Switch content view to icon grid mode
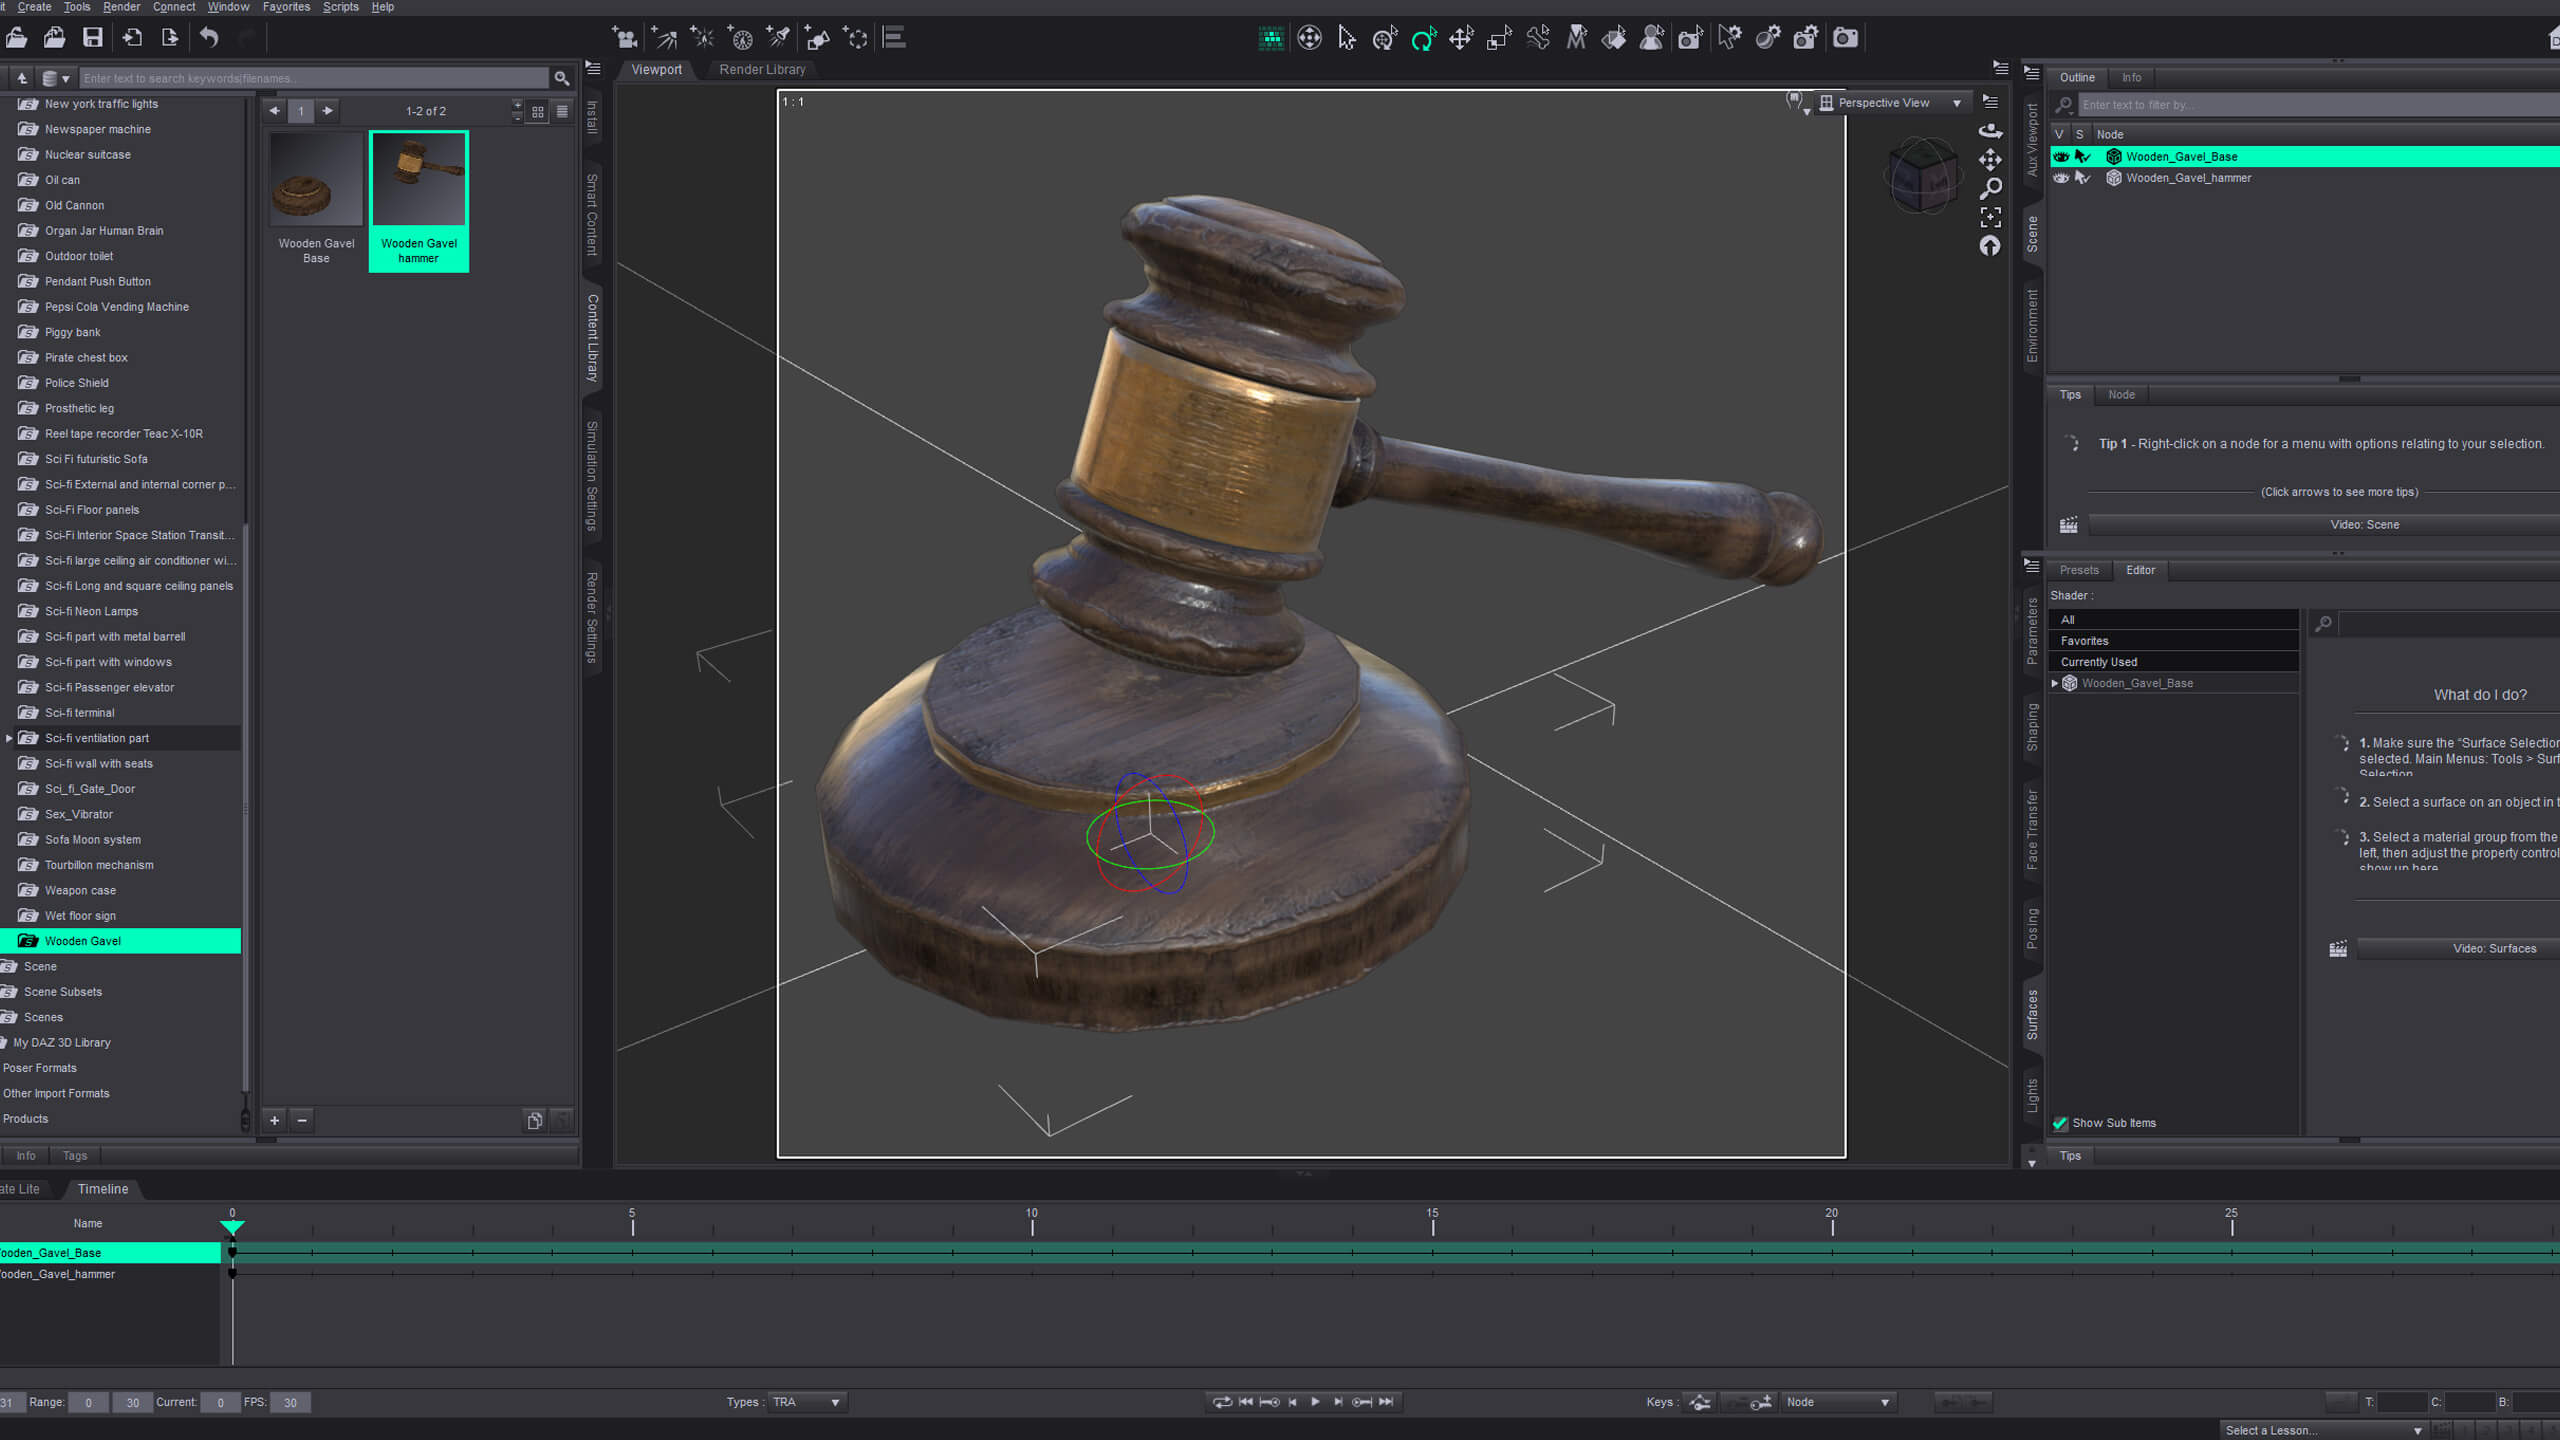 (x=538, y=111)
